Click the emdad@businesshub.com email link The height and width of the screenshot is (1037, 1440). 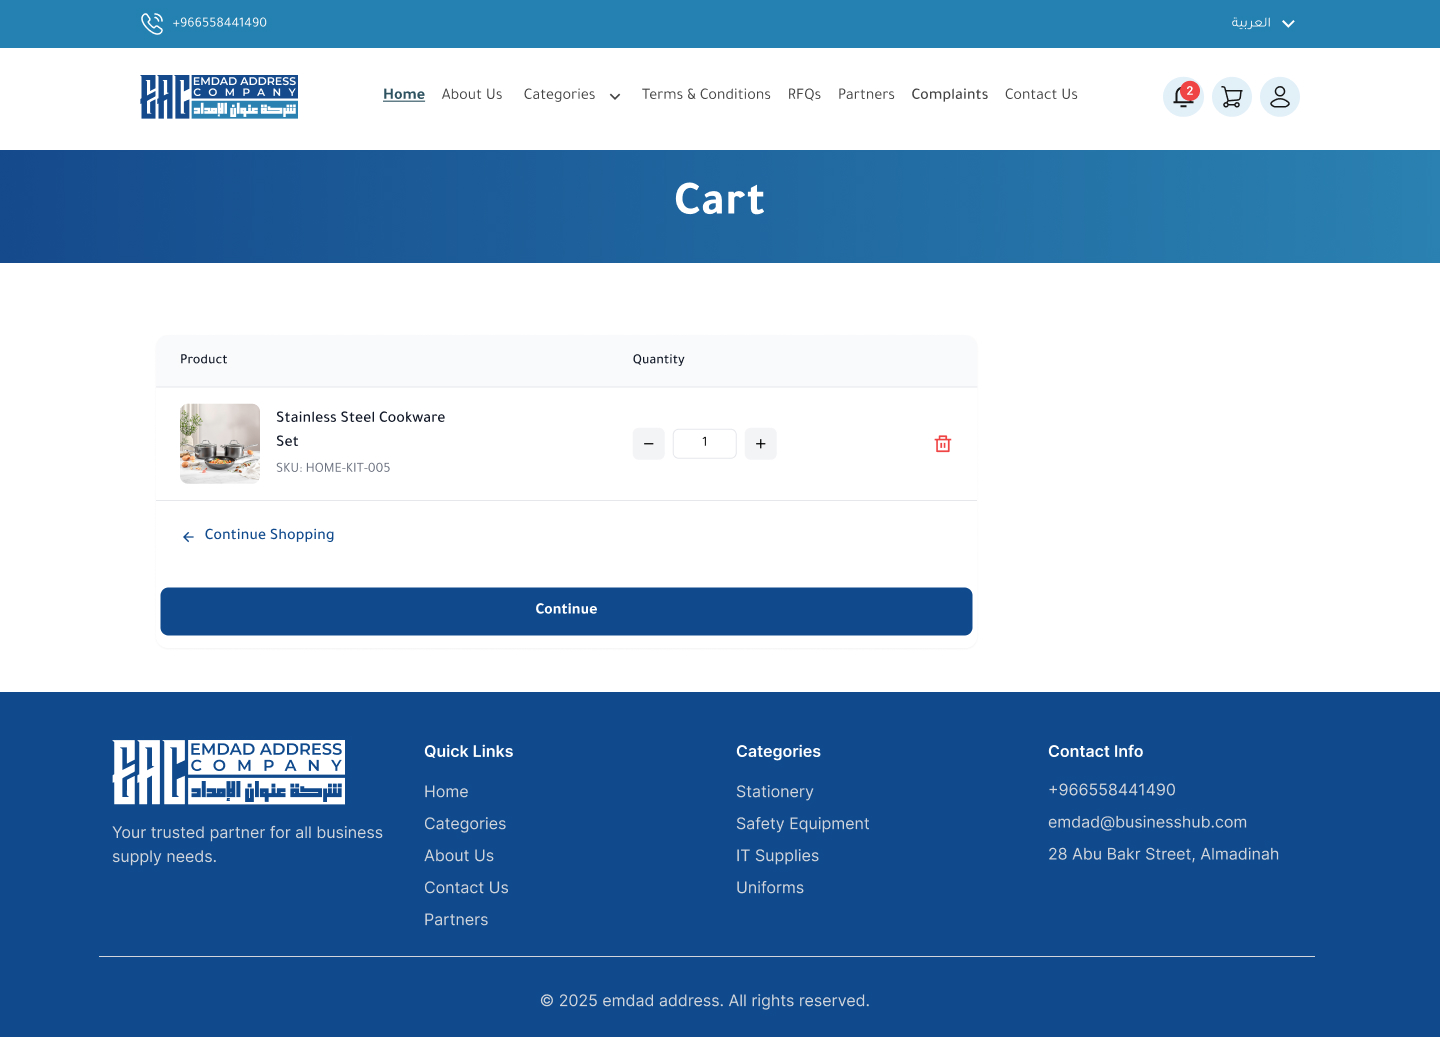tap(1147, 822)
